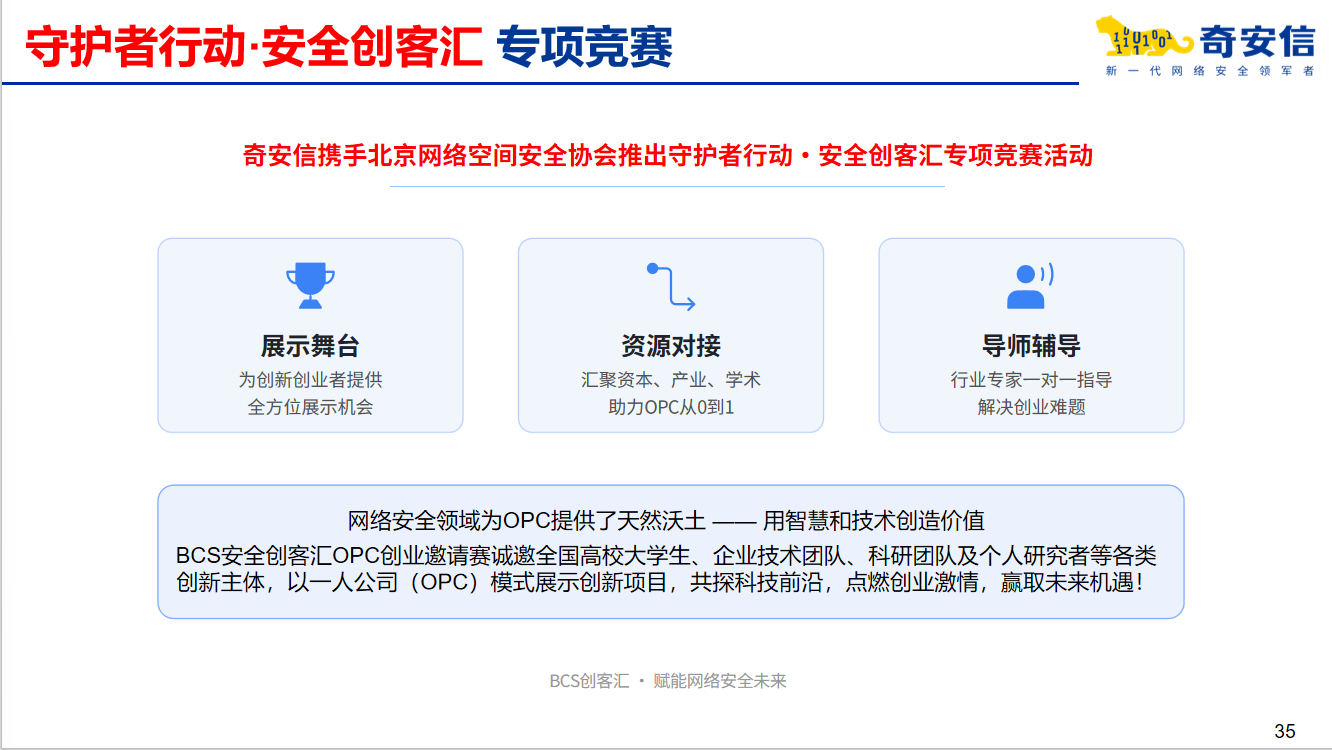The width and height of the screenshot is (1332, 750).
Task: Click the 资源对接 card heading
Action: pyautogui.click(x=670, y=347)
